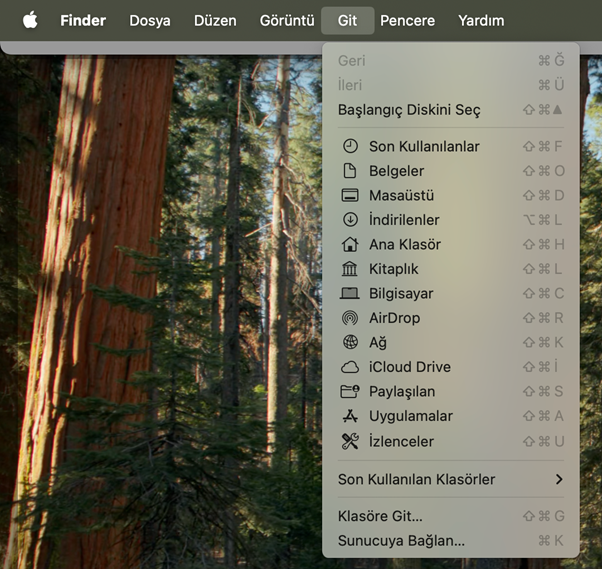The height and width of the screenshot is (569, 602).
Task: Click the AirDrop radar icon
Action: coord(349,318)
